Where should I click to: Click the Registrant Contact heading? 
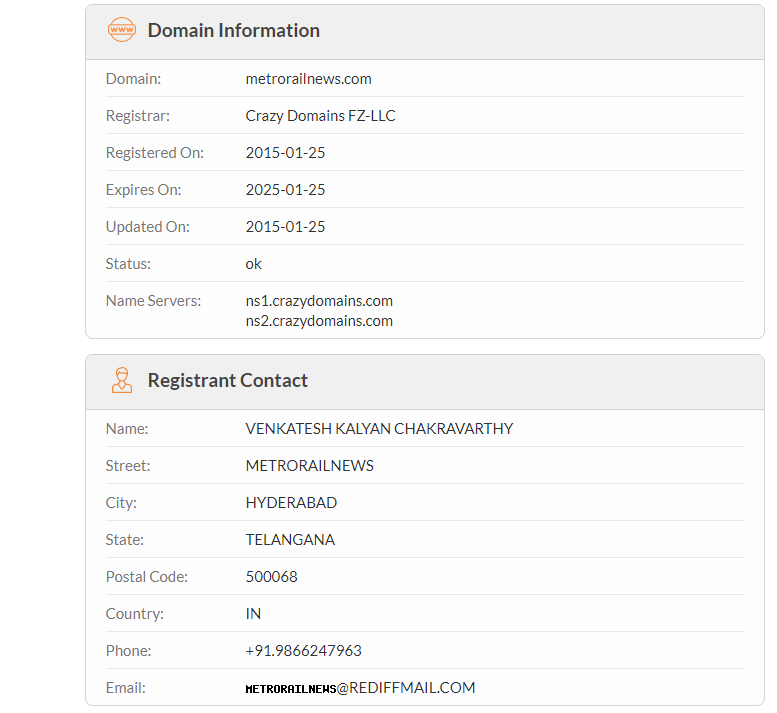point(227,380)
